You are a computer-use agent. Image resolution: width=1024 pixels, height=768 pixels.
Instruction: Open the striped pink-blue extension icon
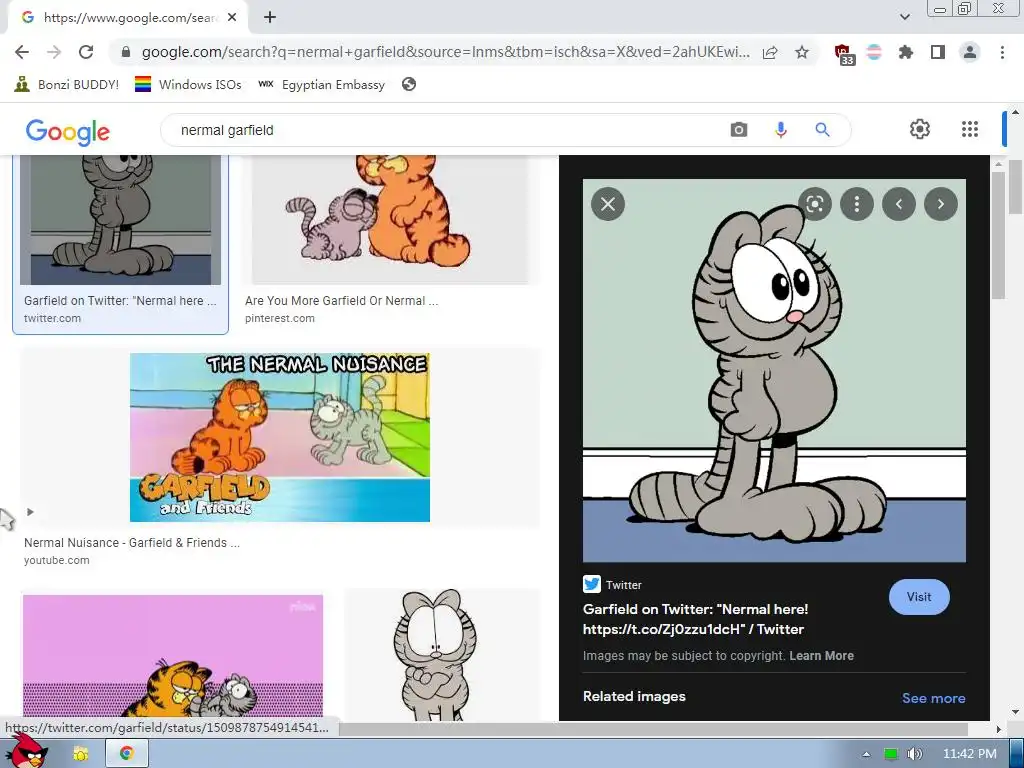tap(874, 52)
